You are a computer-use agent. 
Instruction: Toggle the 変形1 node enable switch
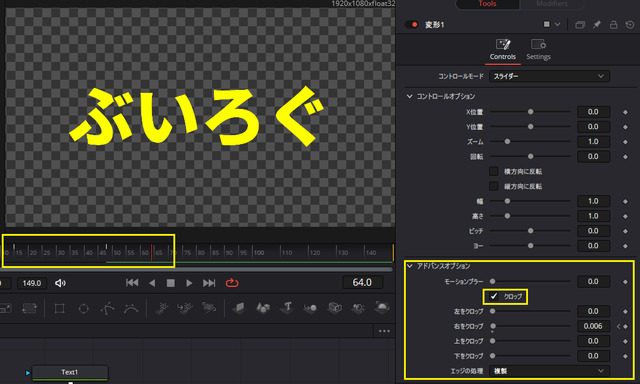point(411,24)
